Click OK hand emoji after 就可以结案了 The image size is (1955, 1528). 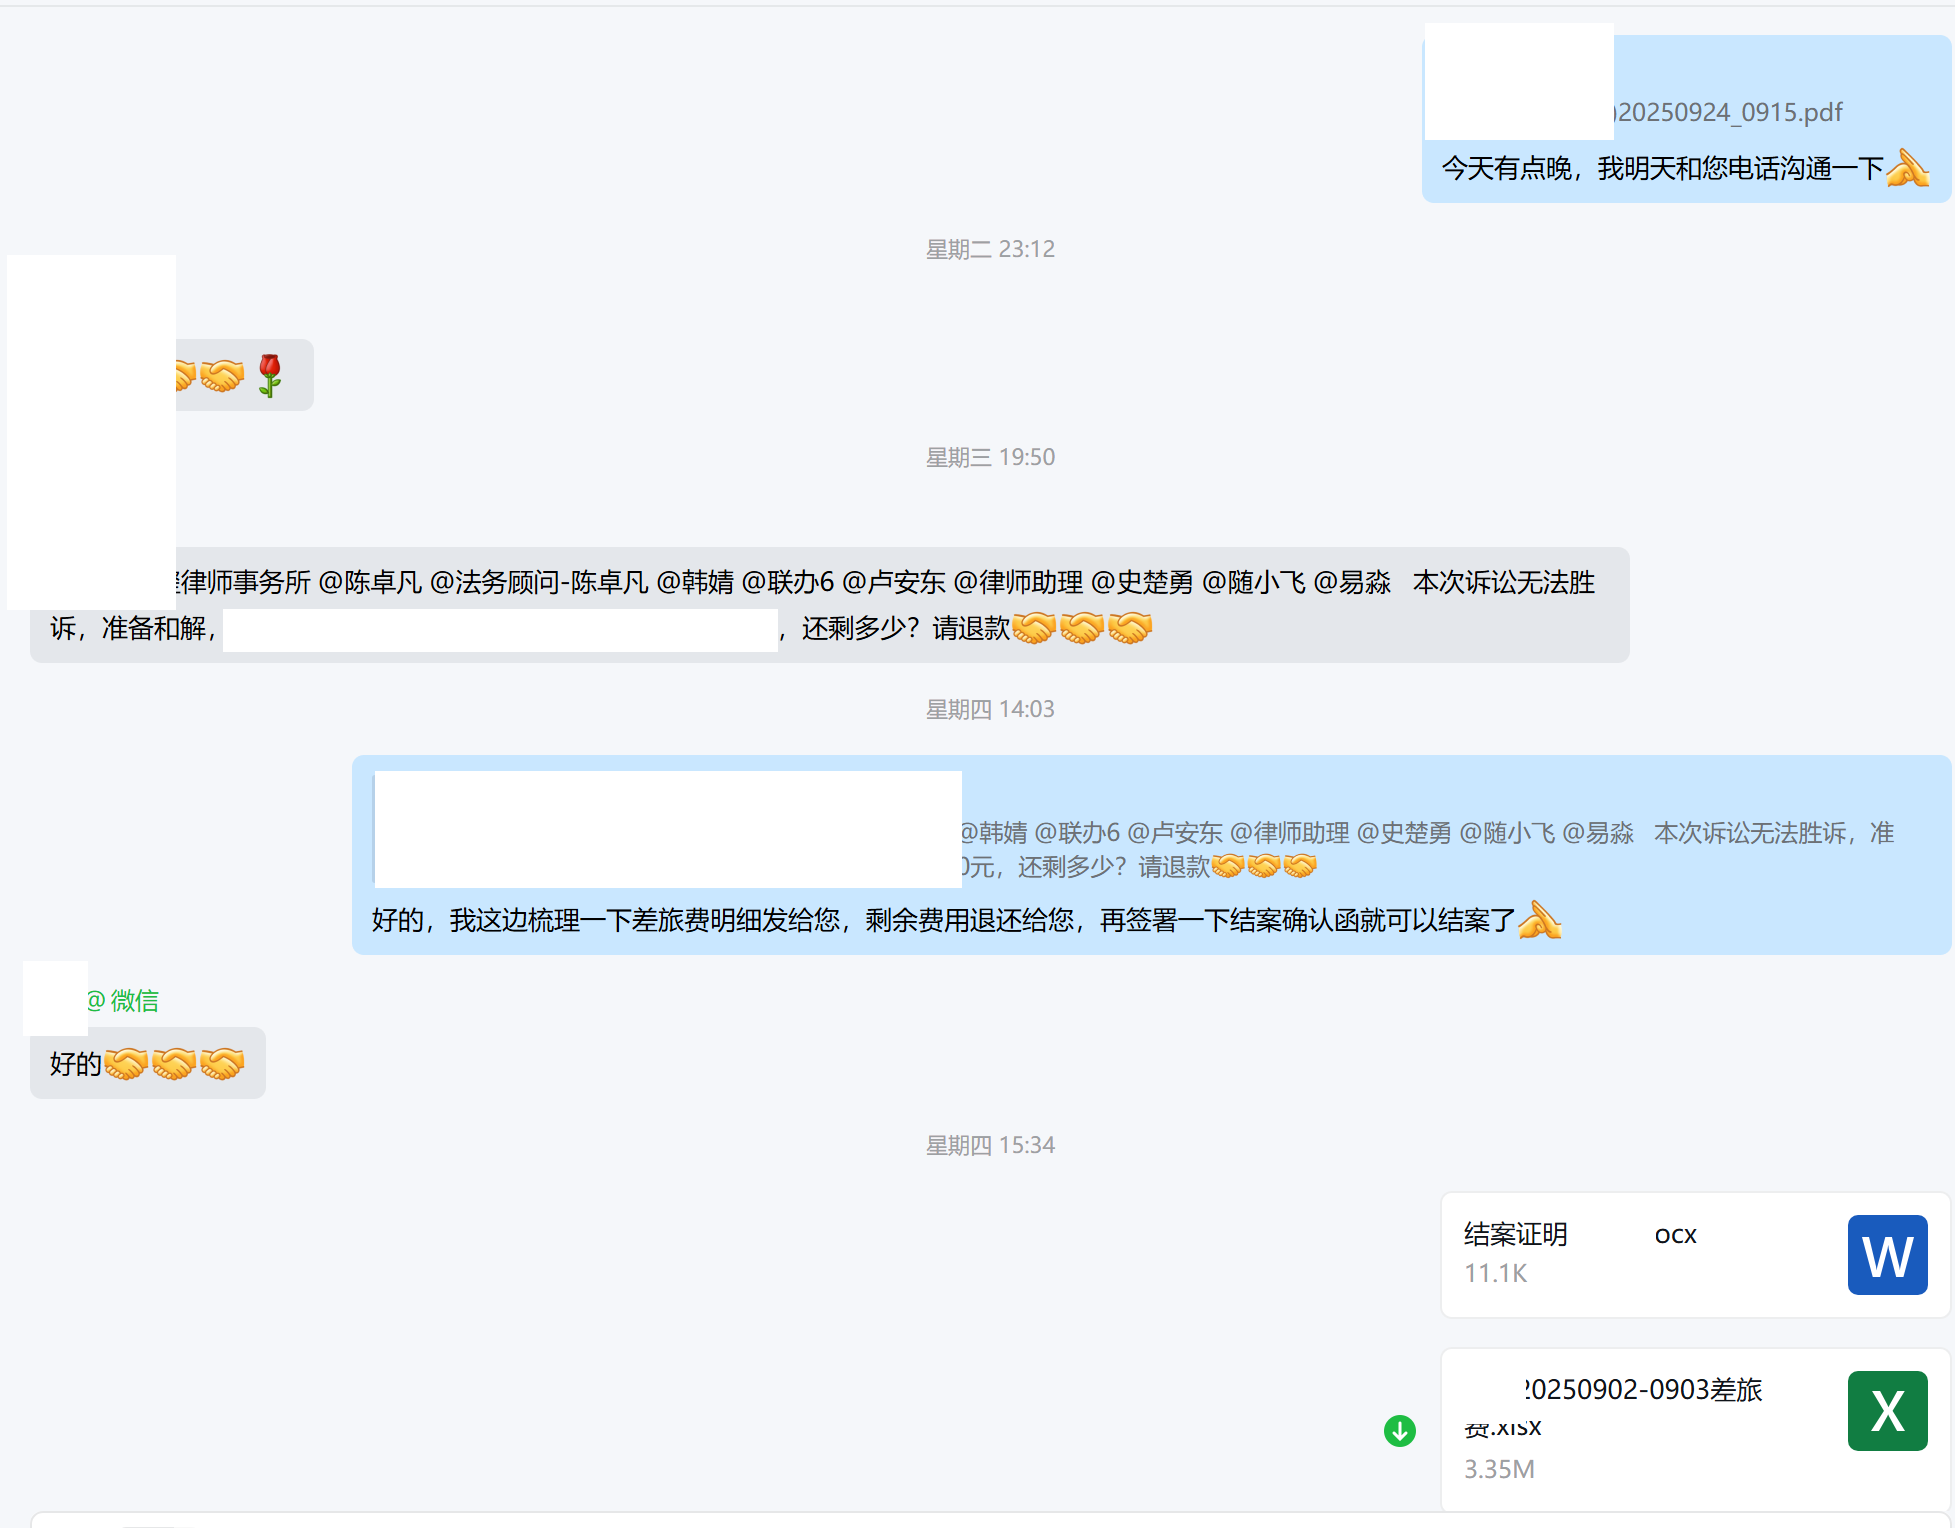coord(1539,920)
